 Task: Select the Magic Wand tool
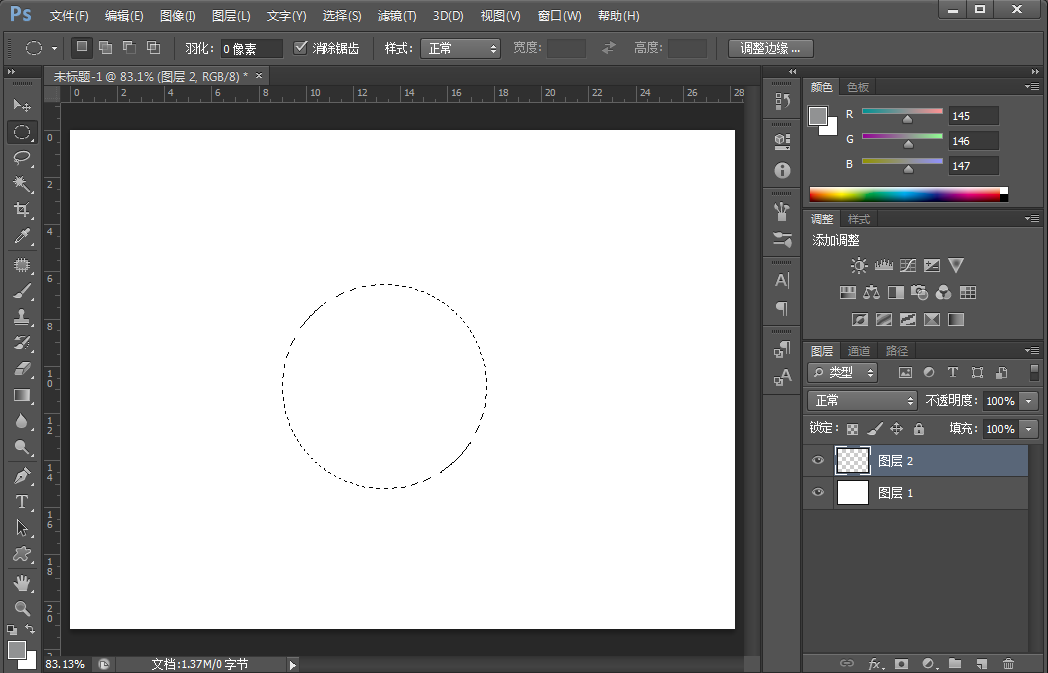click(22, 184)
